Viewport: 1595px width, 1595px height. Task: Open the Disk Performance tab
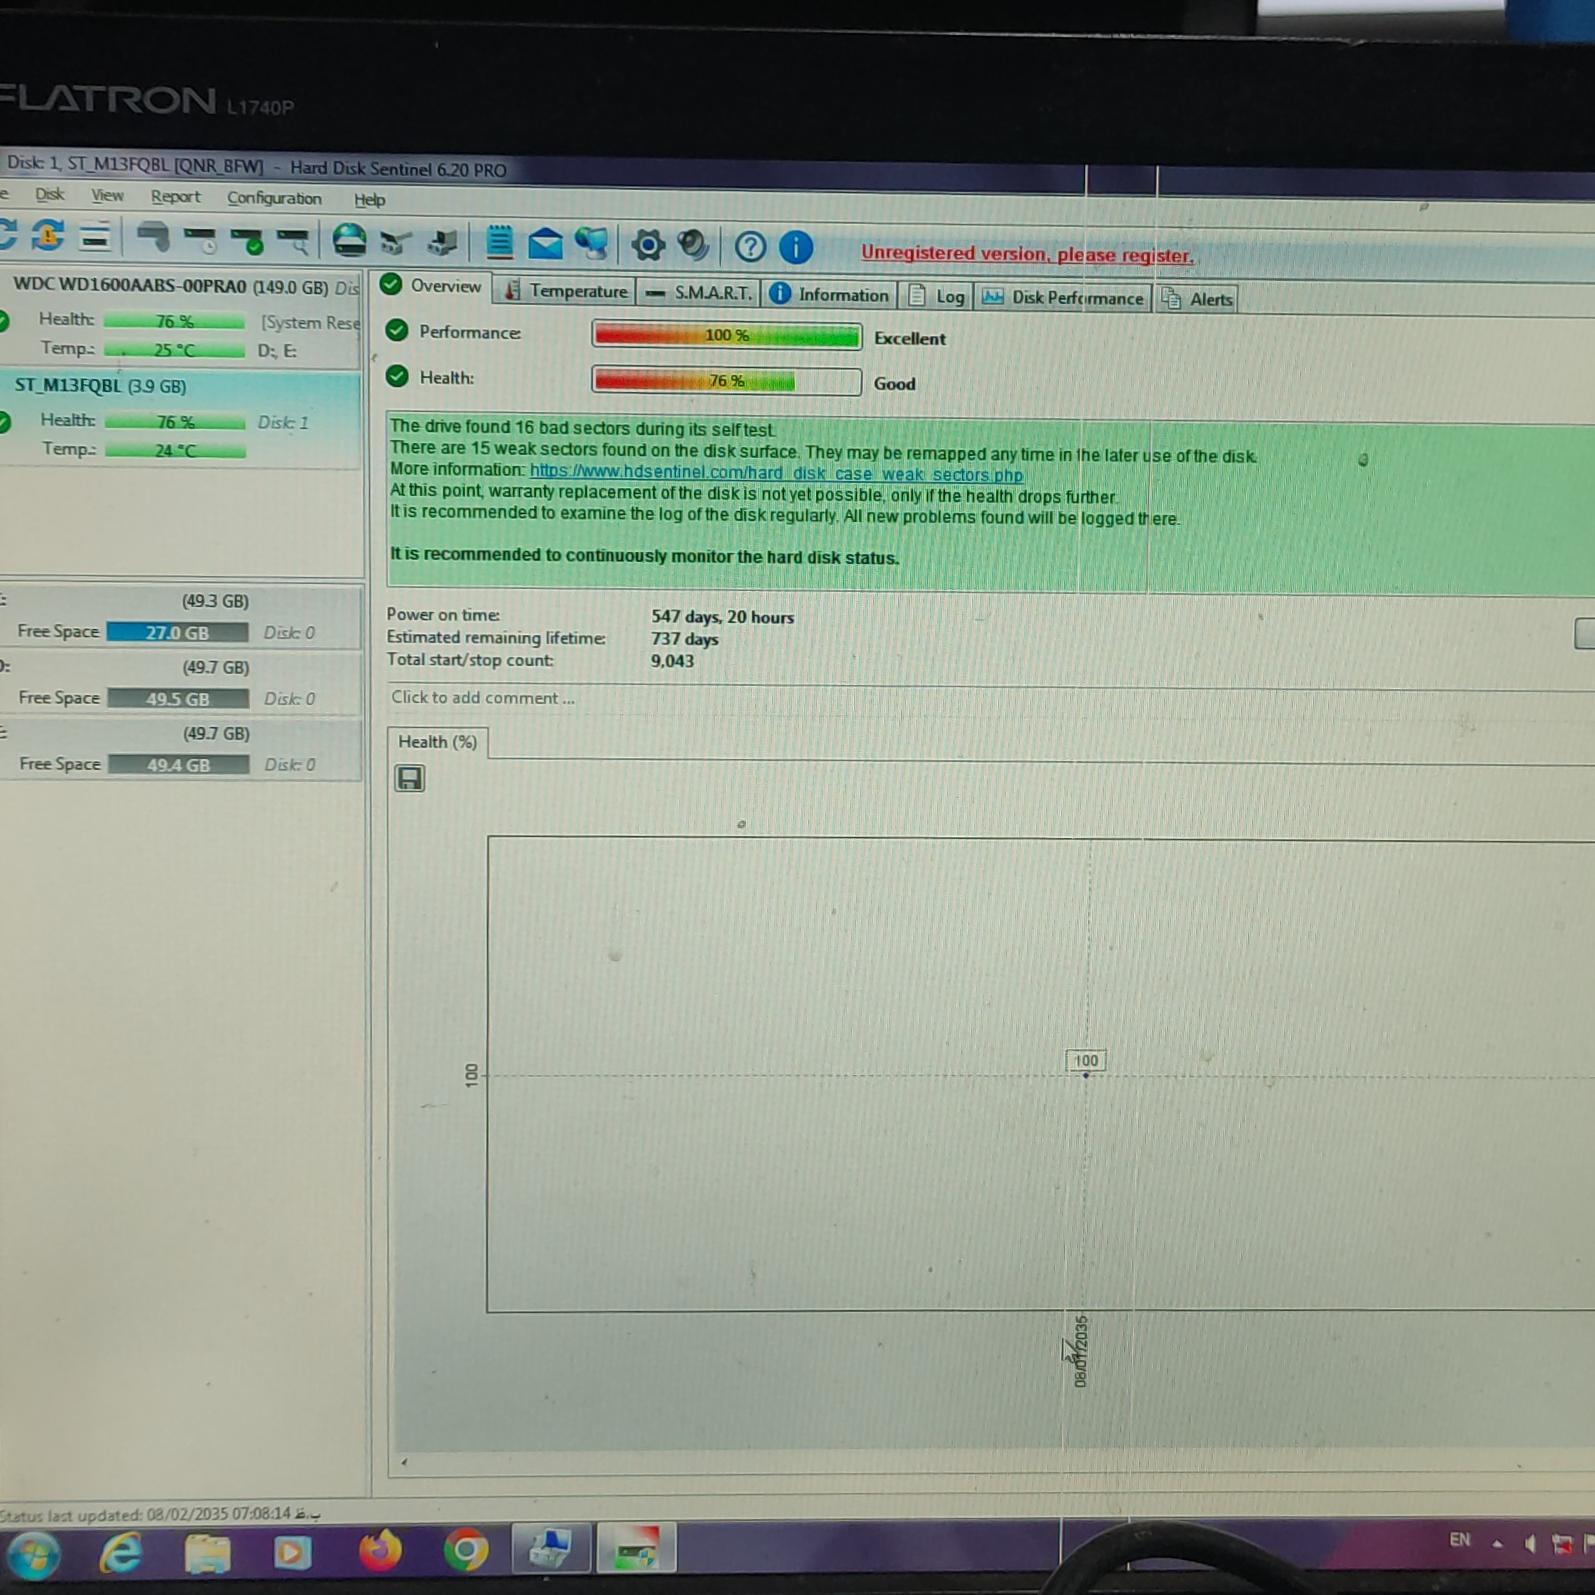(x=1064, y=298)
